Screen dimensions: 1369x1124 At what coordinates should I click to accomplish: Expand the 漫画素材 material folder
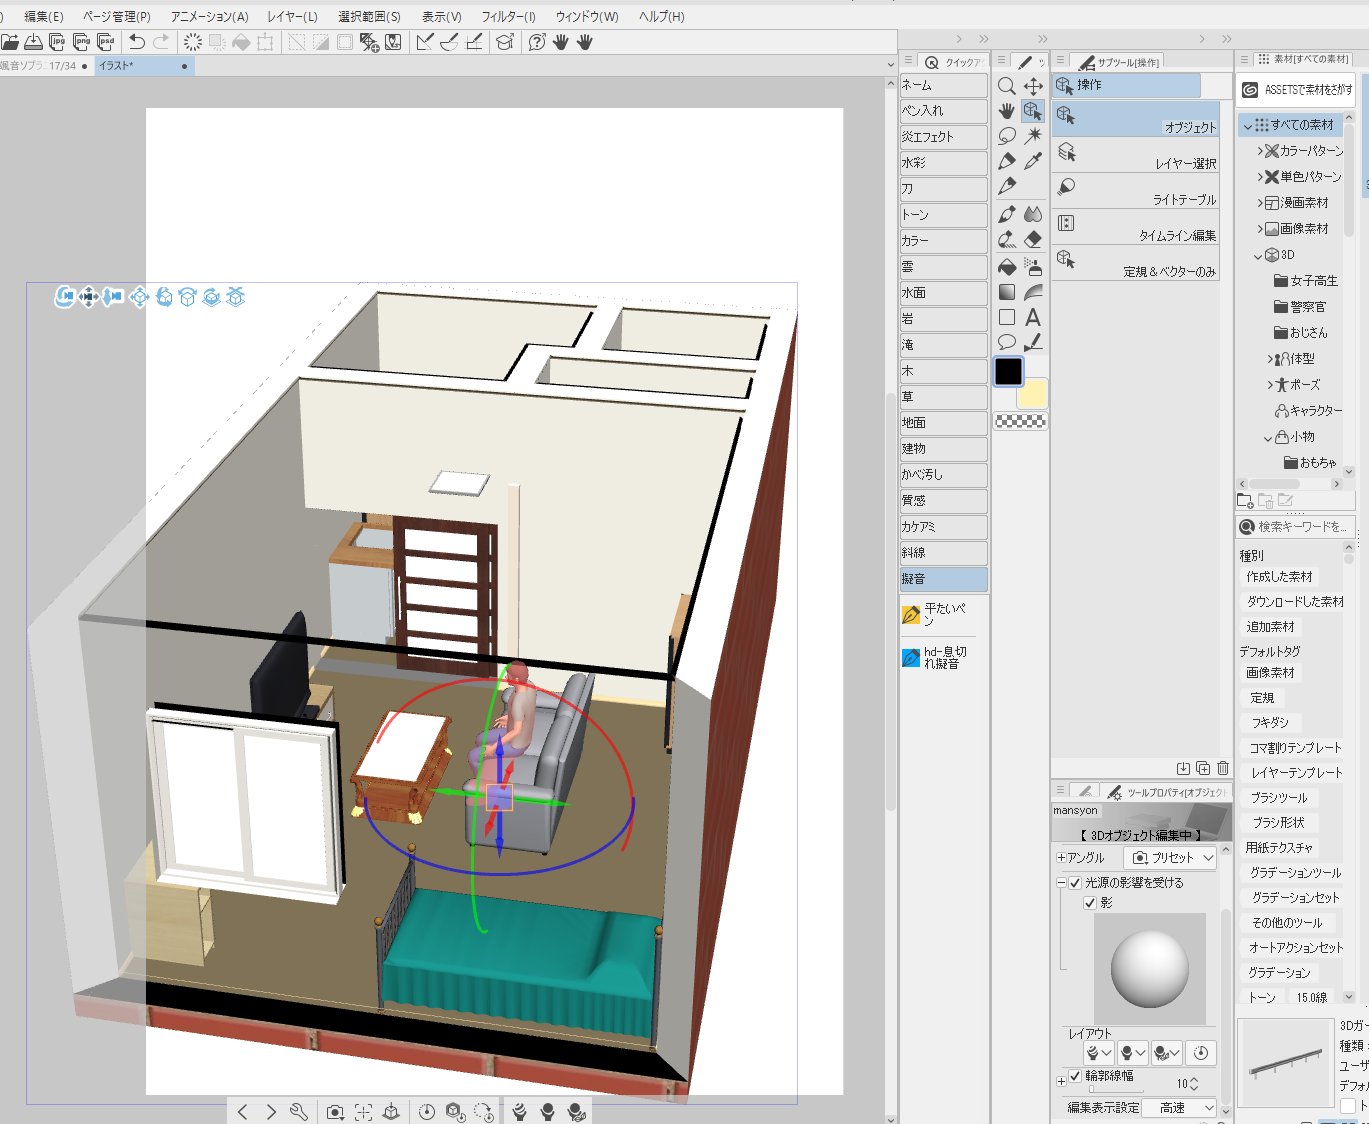point(1260,203)
